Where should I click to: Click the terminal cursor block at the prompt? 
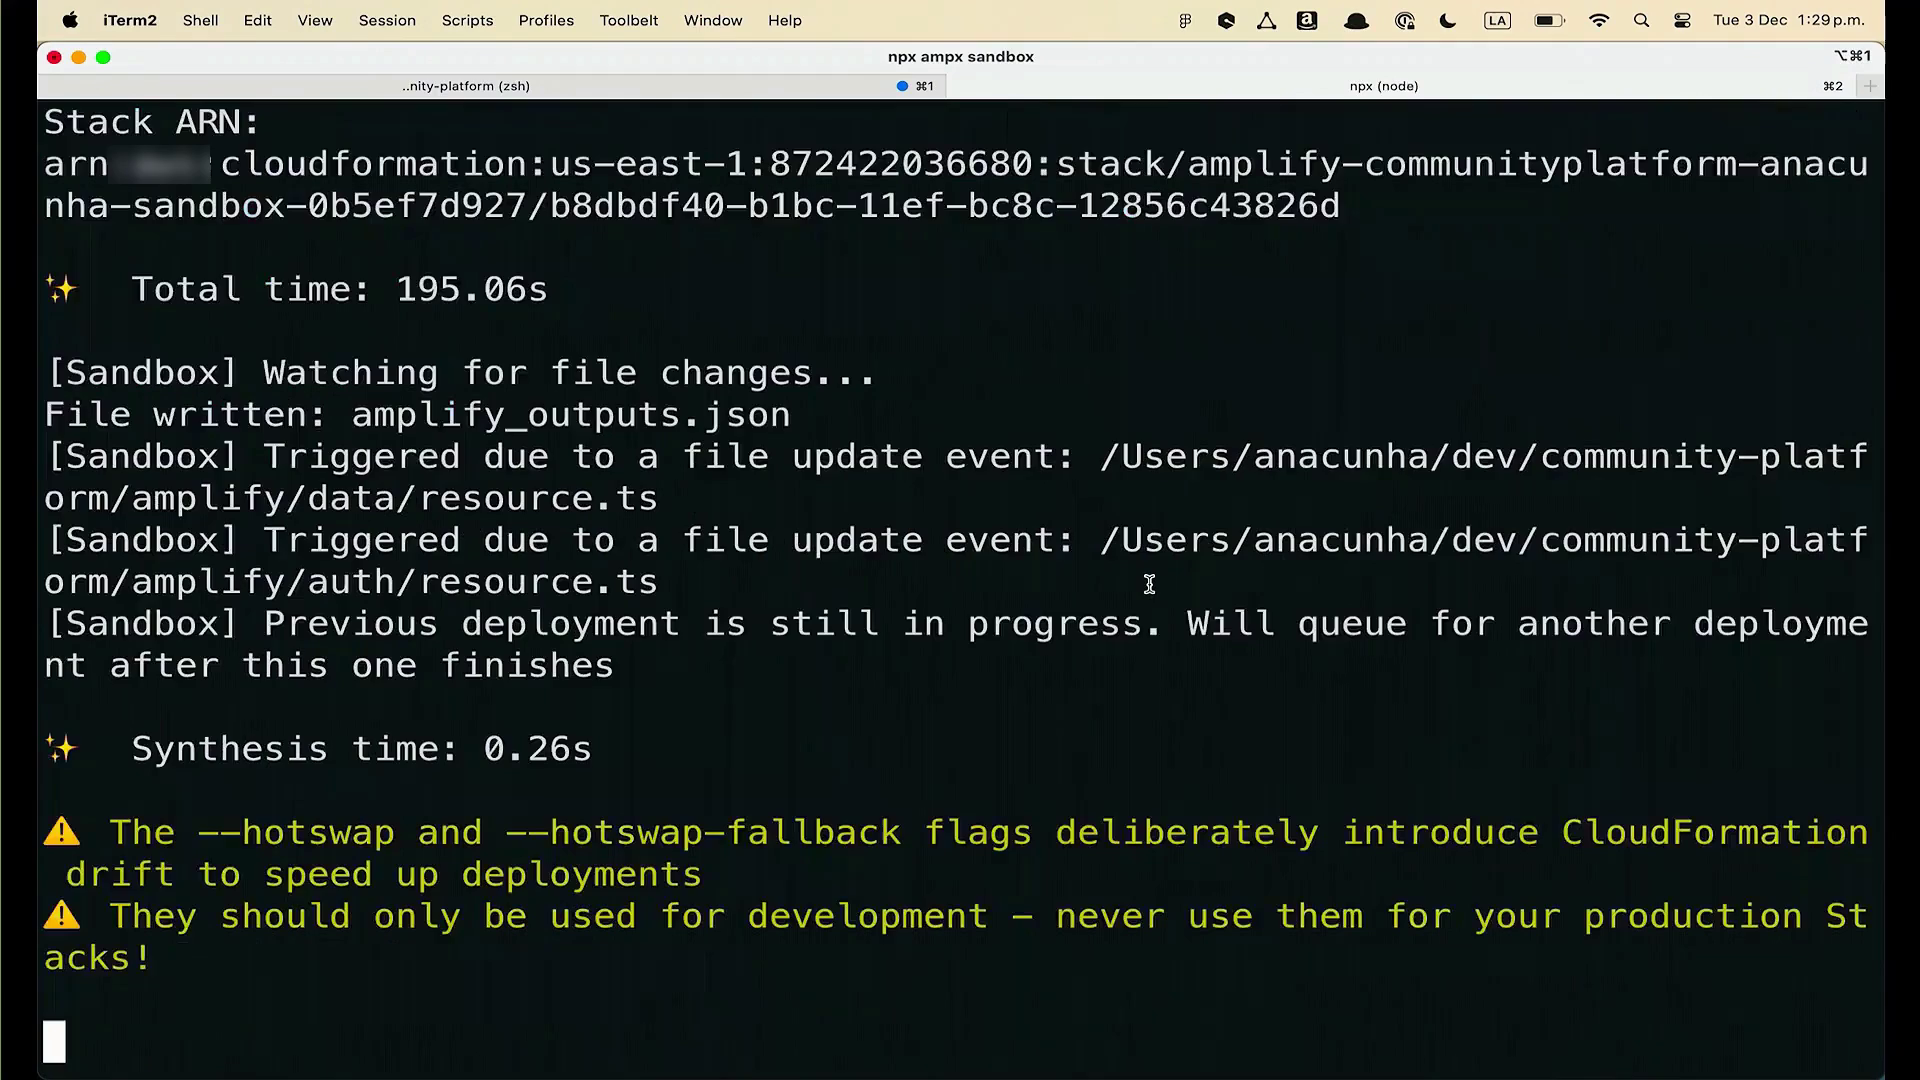[54, 1041]
